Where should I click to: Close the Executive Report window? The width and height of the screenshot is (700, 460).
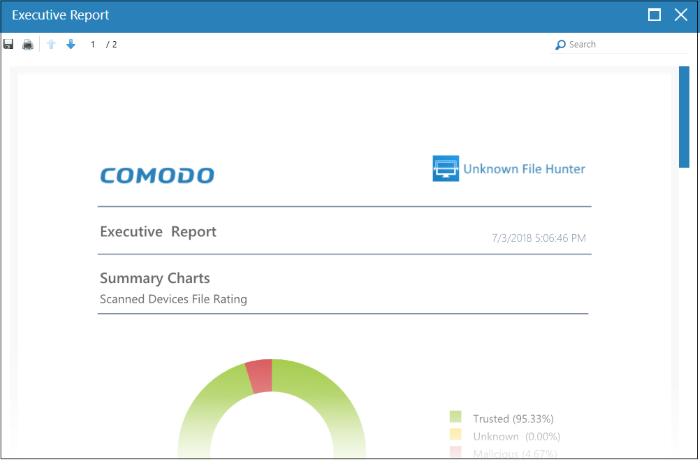coord(681,15)
